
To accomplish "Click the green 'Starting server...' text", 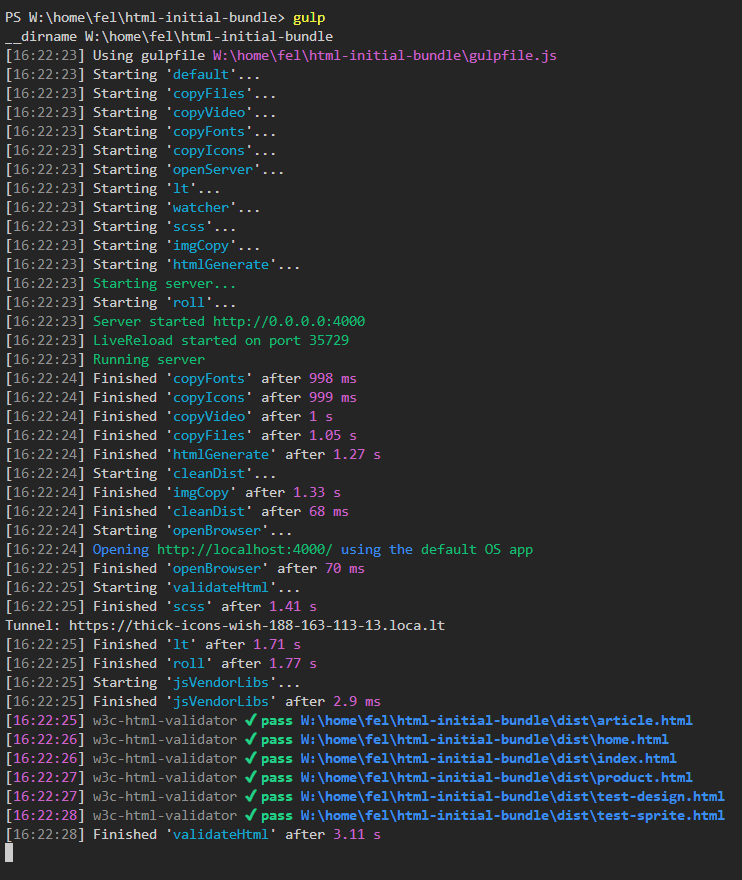I will click(x=164, y=283).
